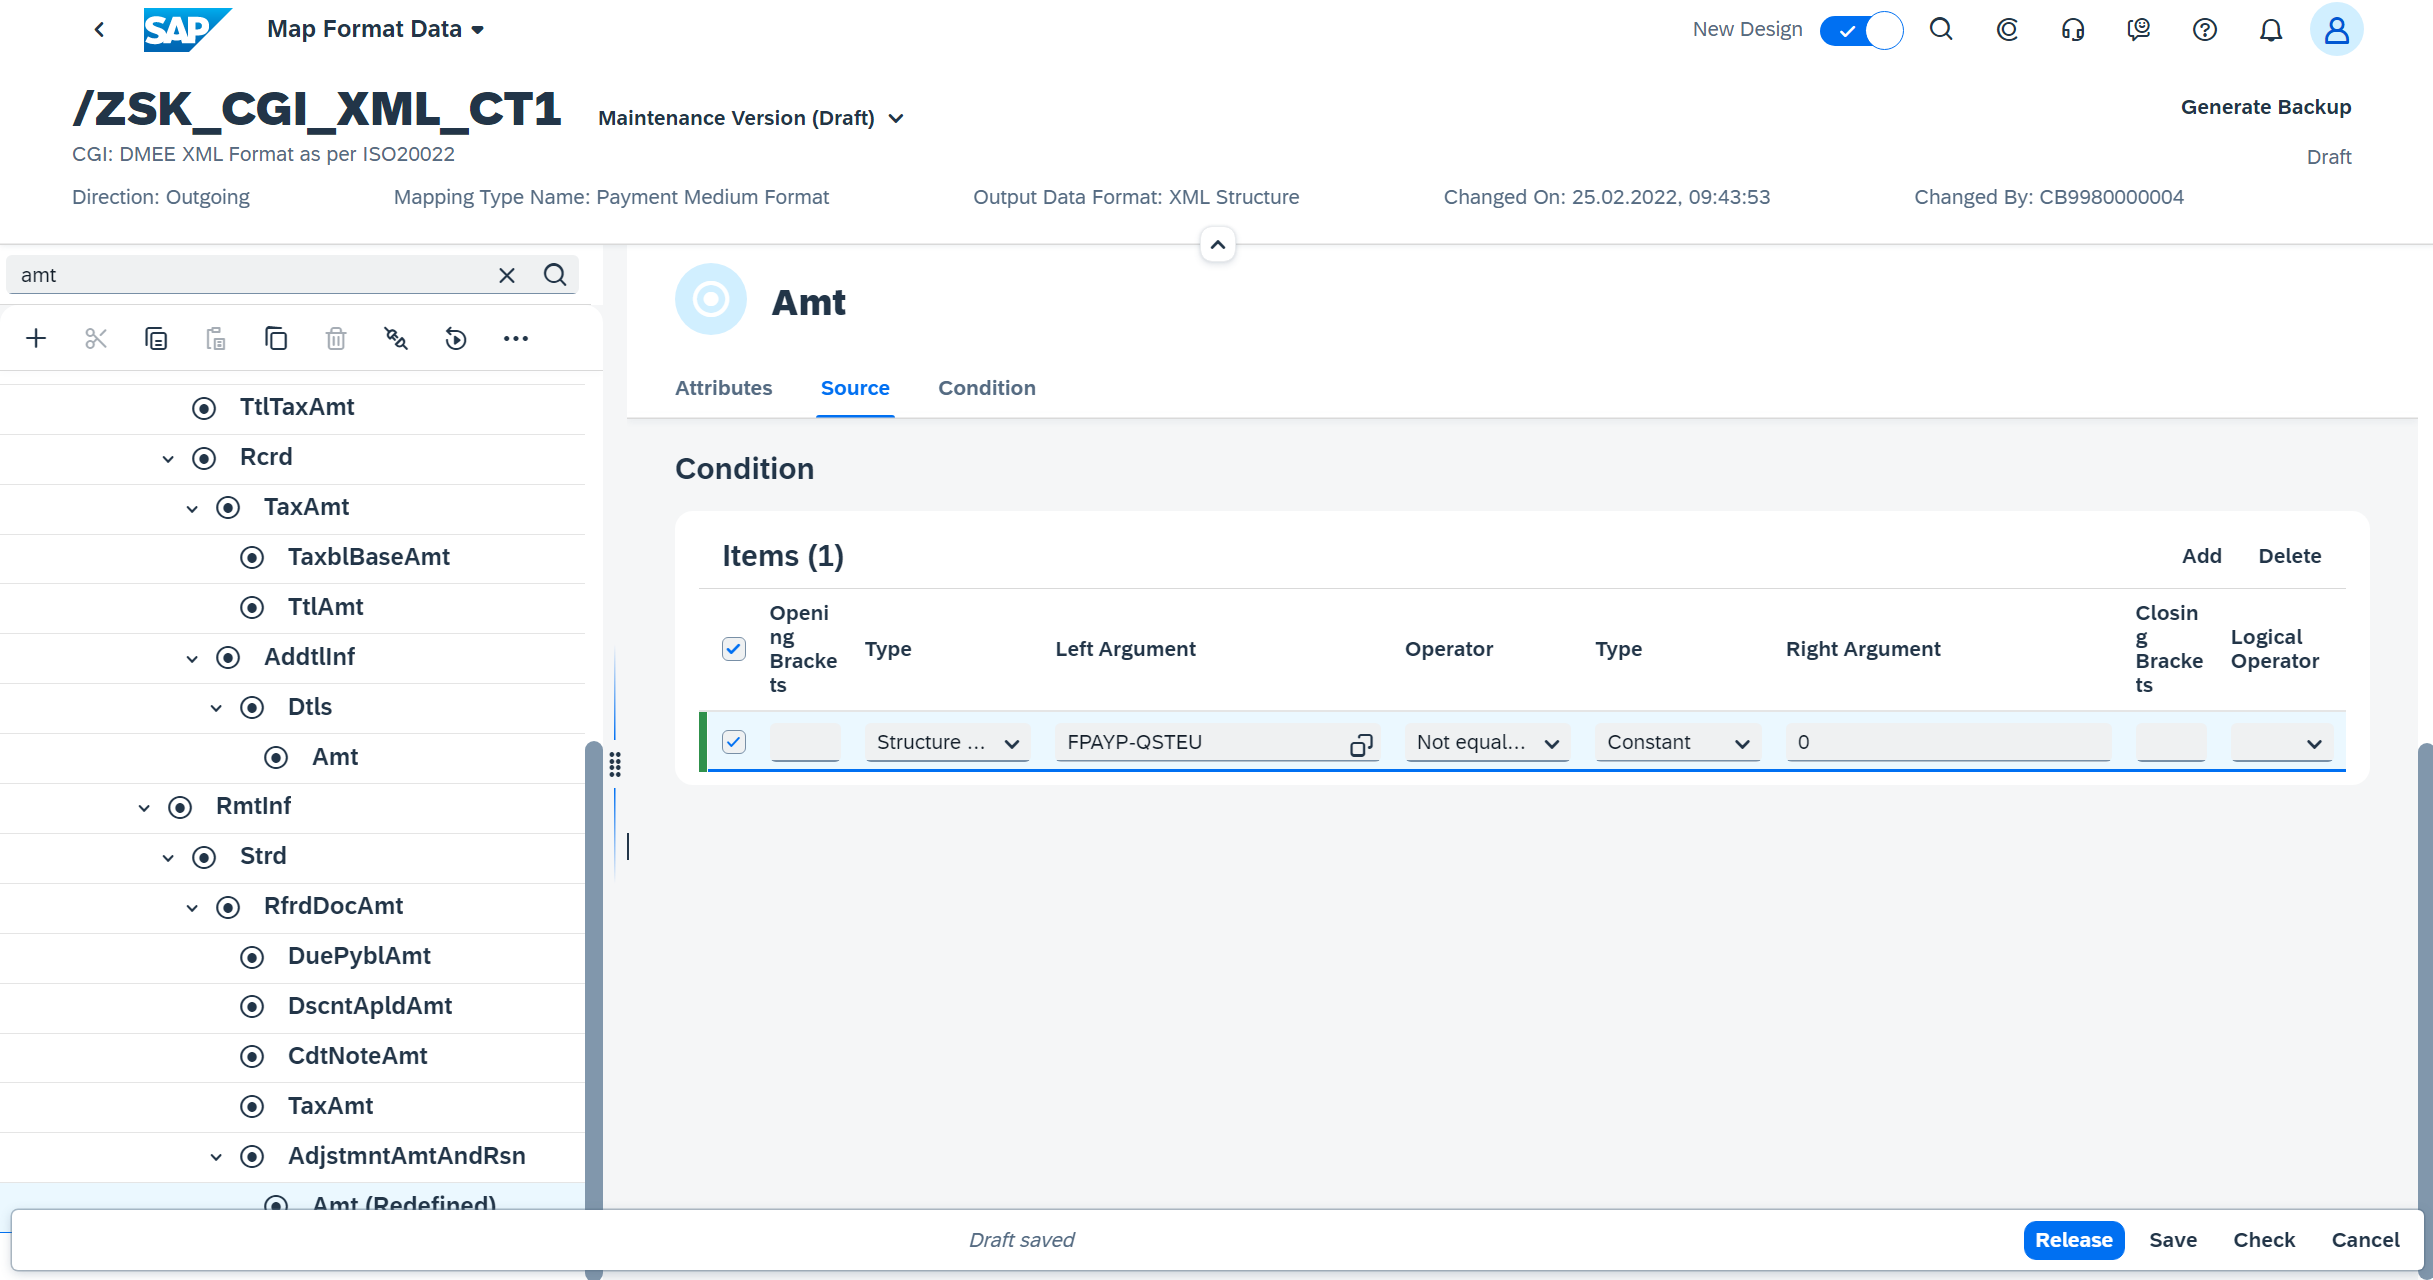Collapse the Rcrd tree node
The height and width of the screenshot is (1280, 2433).
coord(168,459)
